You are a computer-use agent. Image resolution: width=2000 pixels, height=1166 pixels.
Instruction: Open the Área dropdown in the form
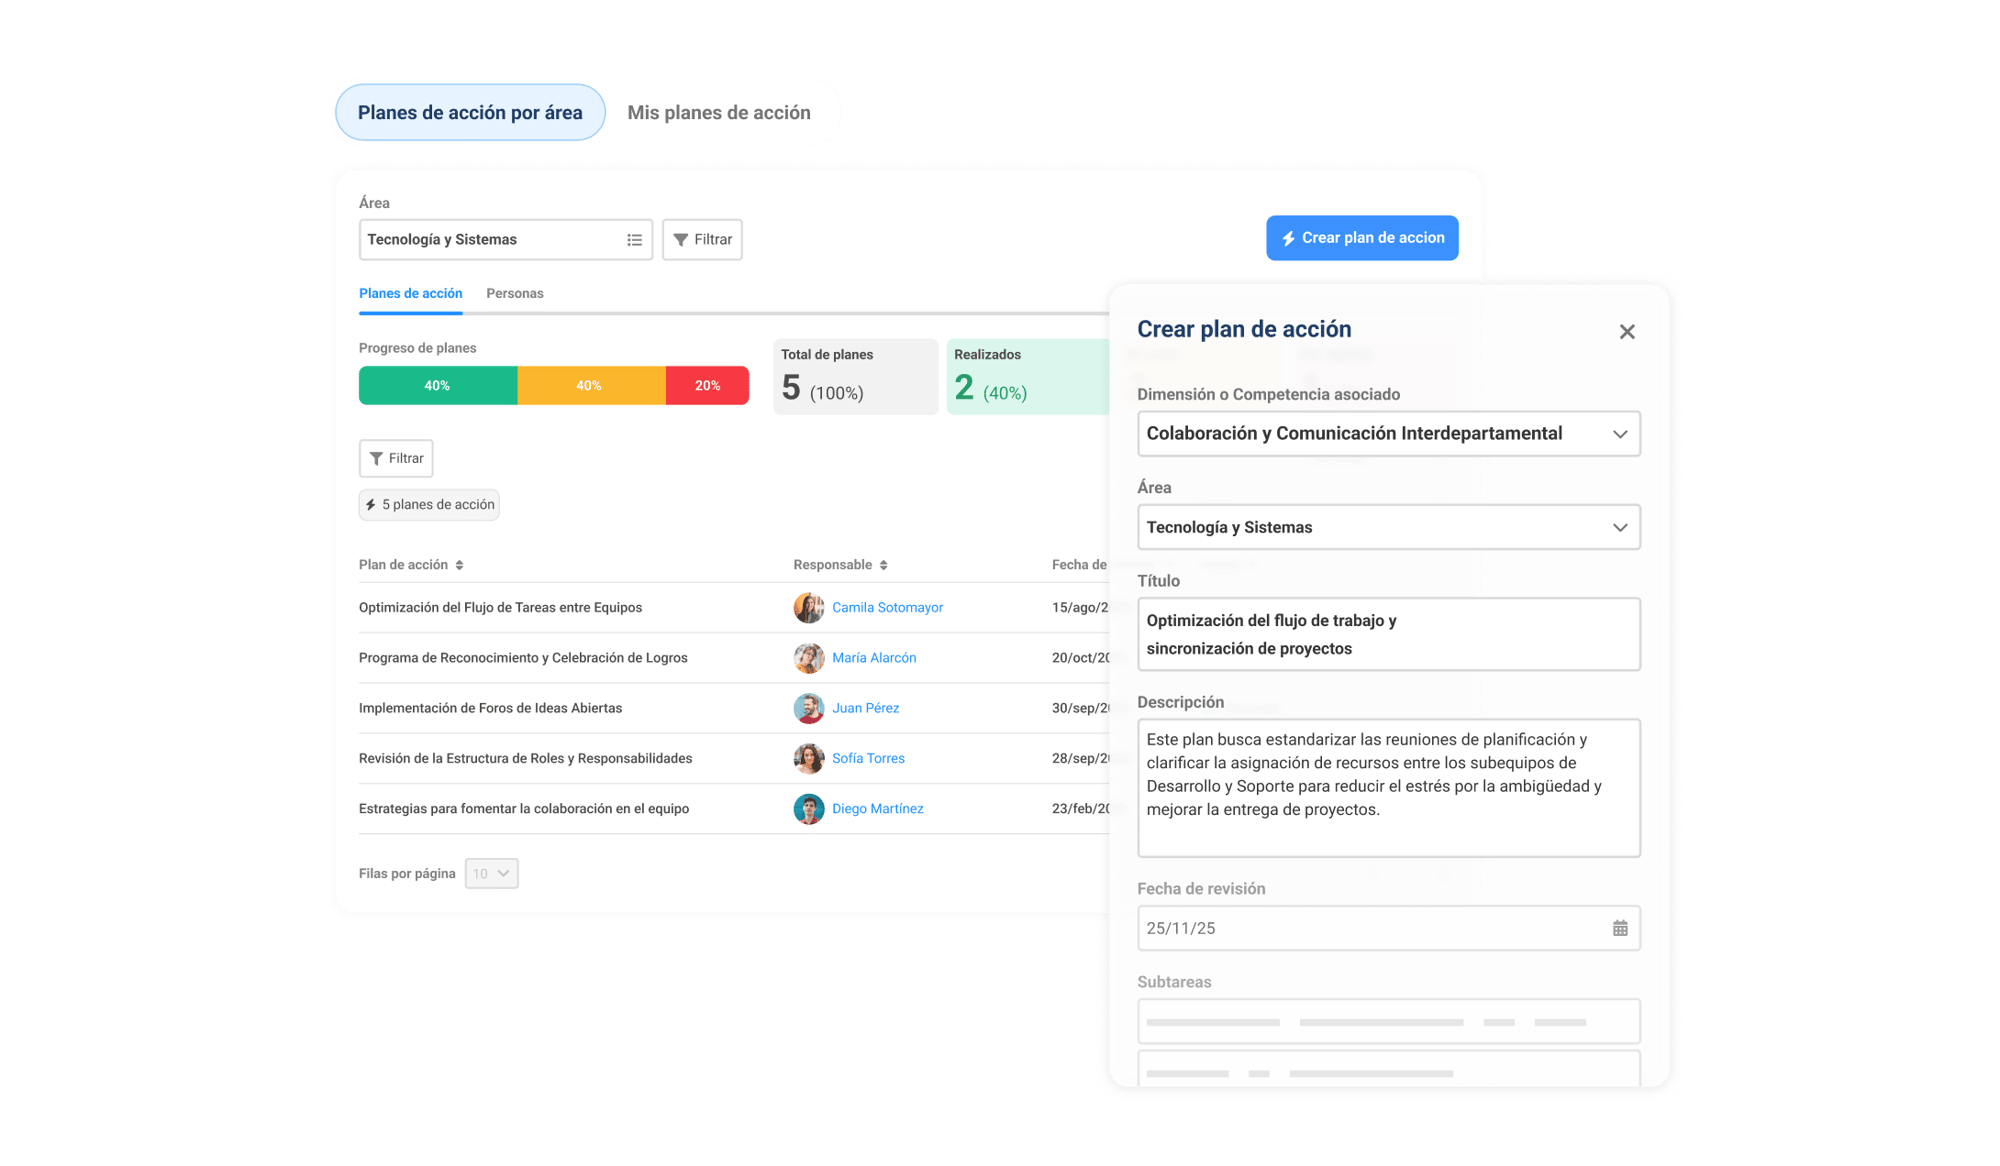(x=1619, y=527)
